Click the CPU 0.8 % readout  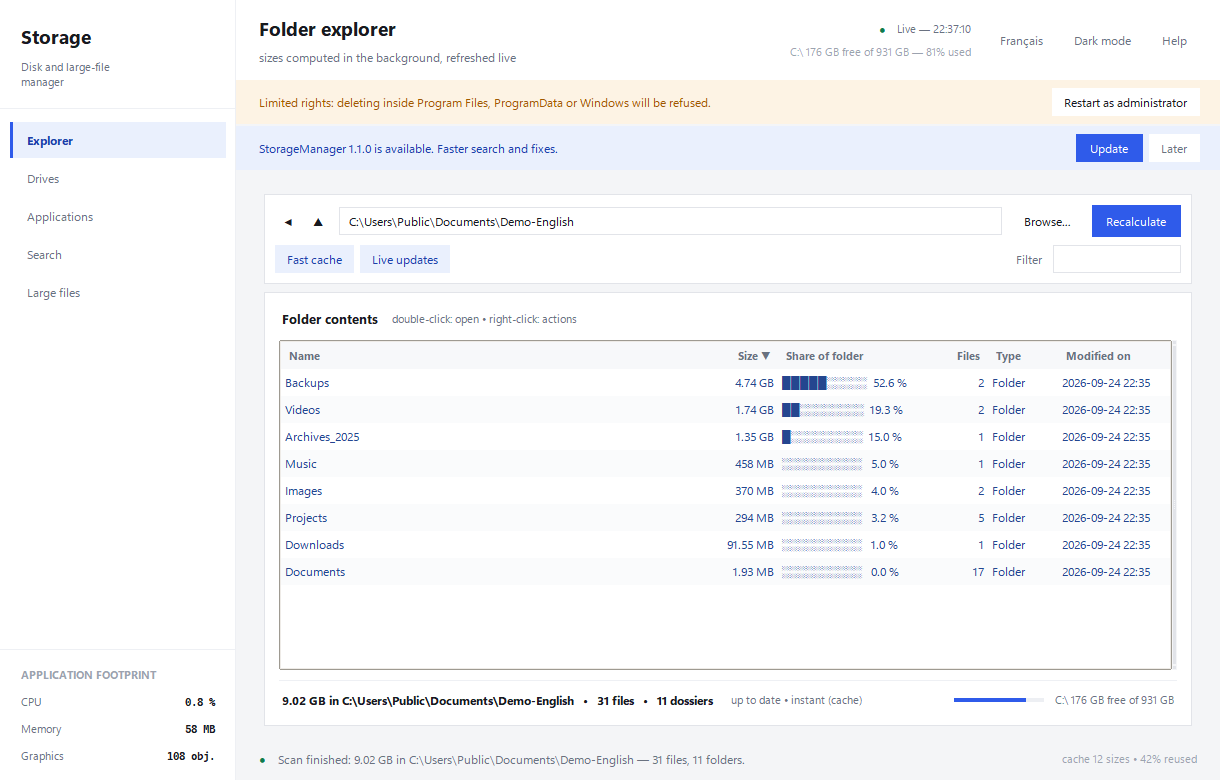point(118,702)
